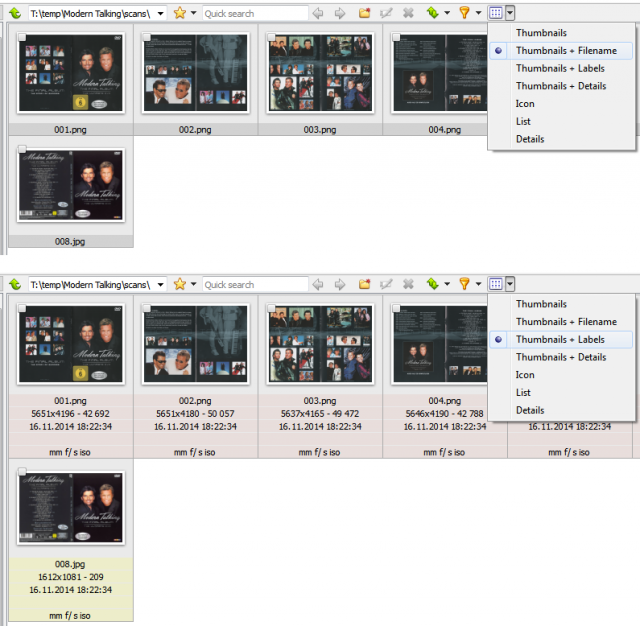Select Icon view in lower menu
The image size is (640, 626).
tap(561, 375)
